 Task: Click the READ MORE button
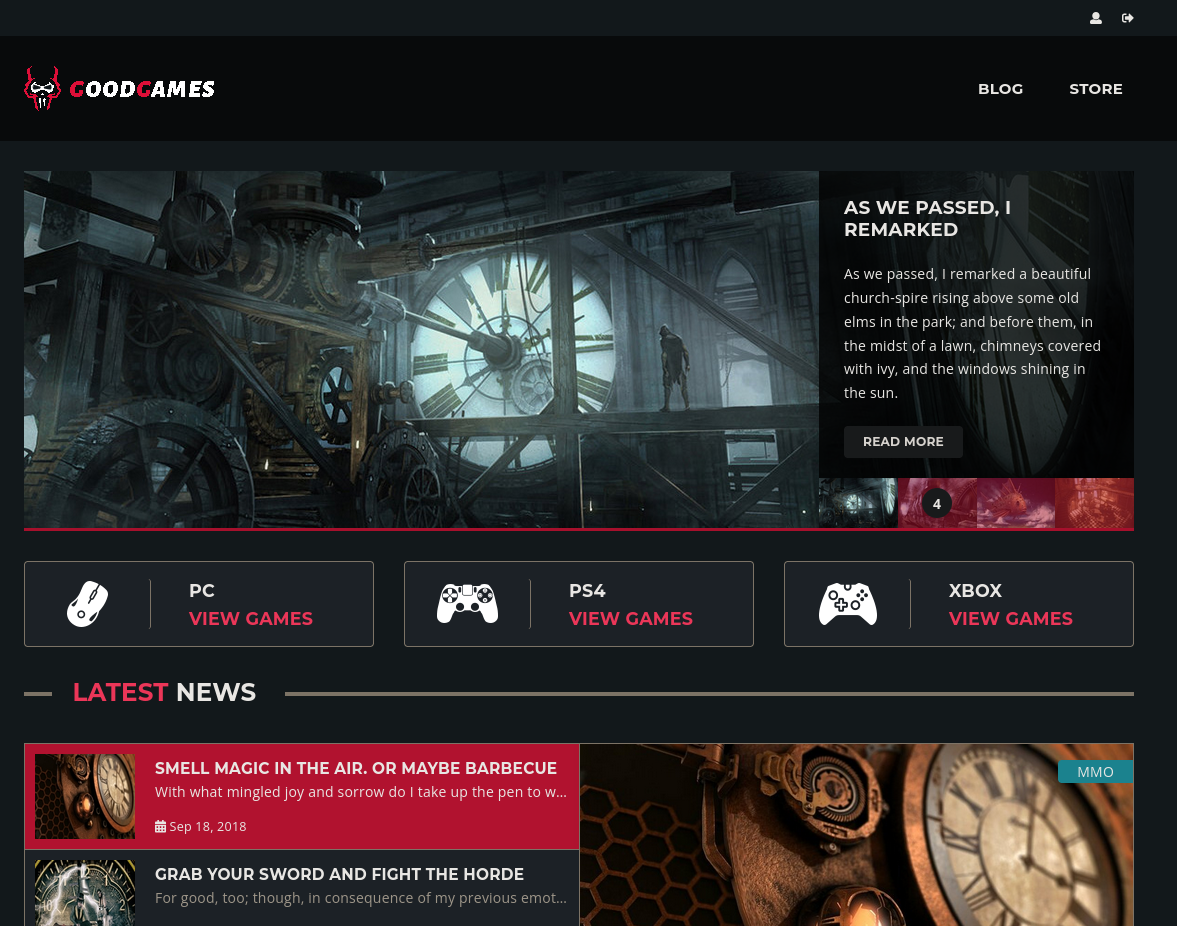(903, 442)
